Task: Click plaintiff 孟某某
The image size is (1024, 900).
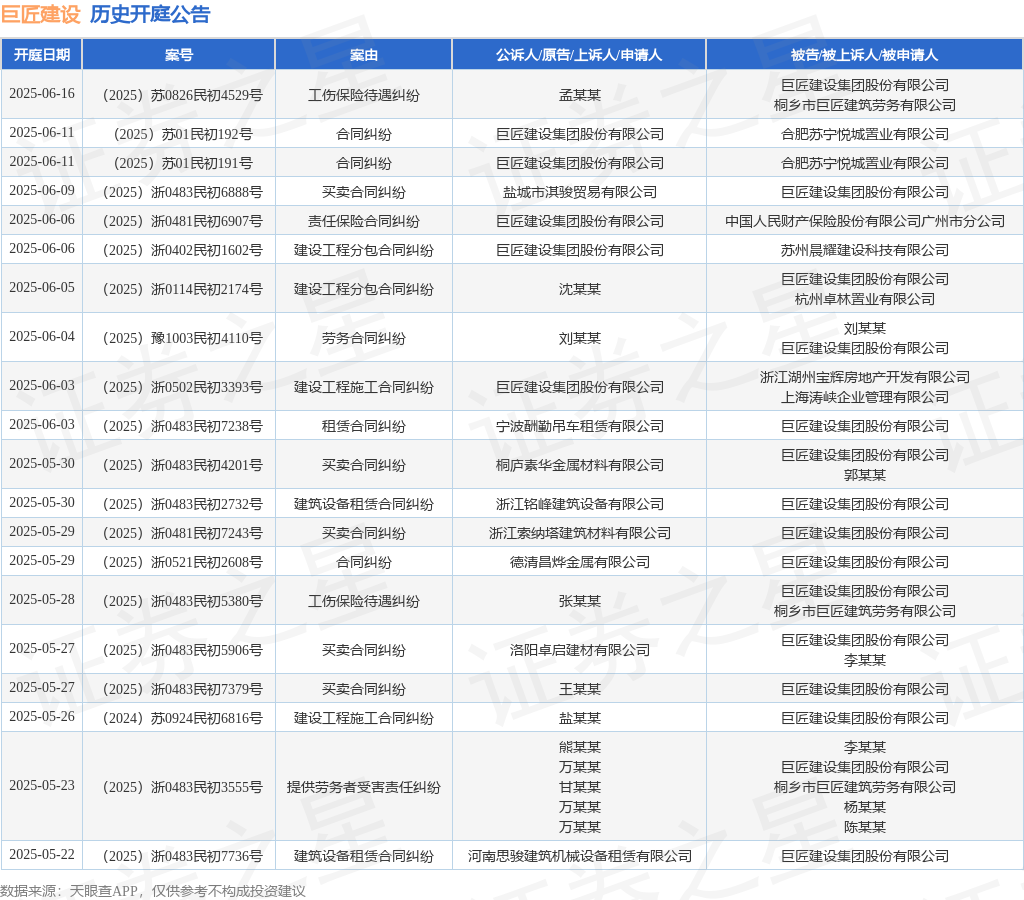Action: 579,95
